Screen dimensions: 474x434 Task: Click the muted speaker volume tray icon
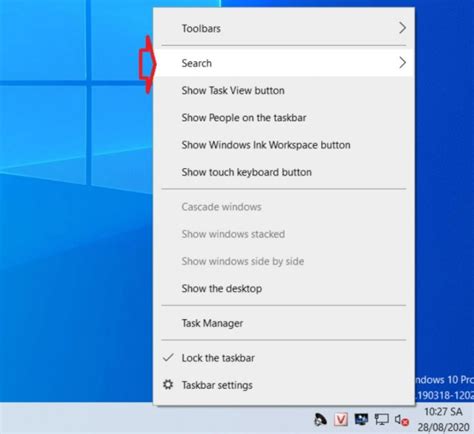[x=401, y=420]
